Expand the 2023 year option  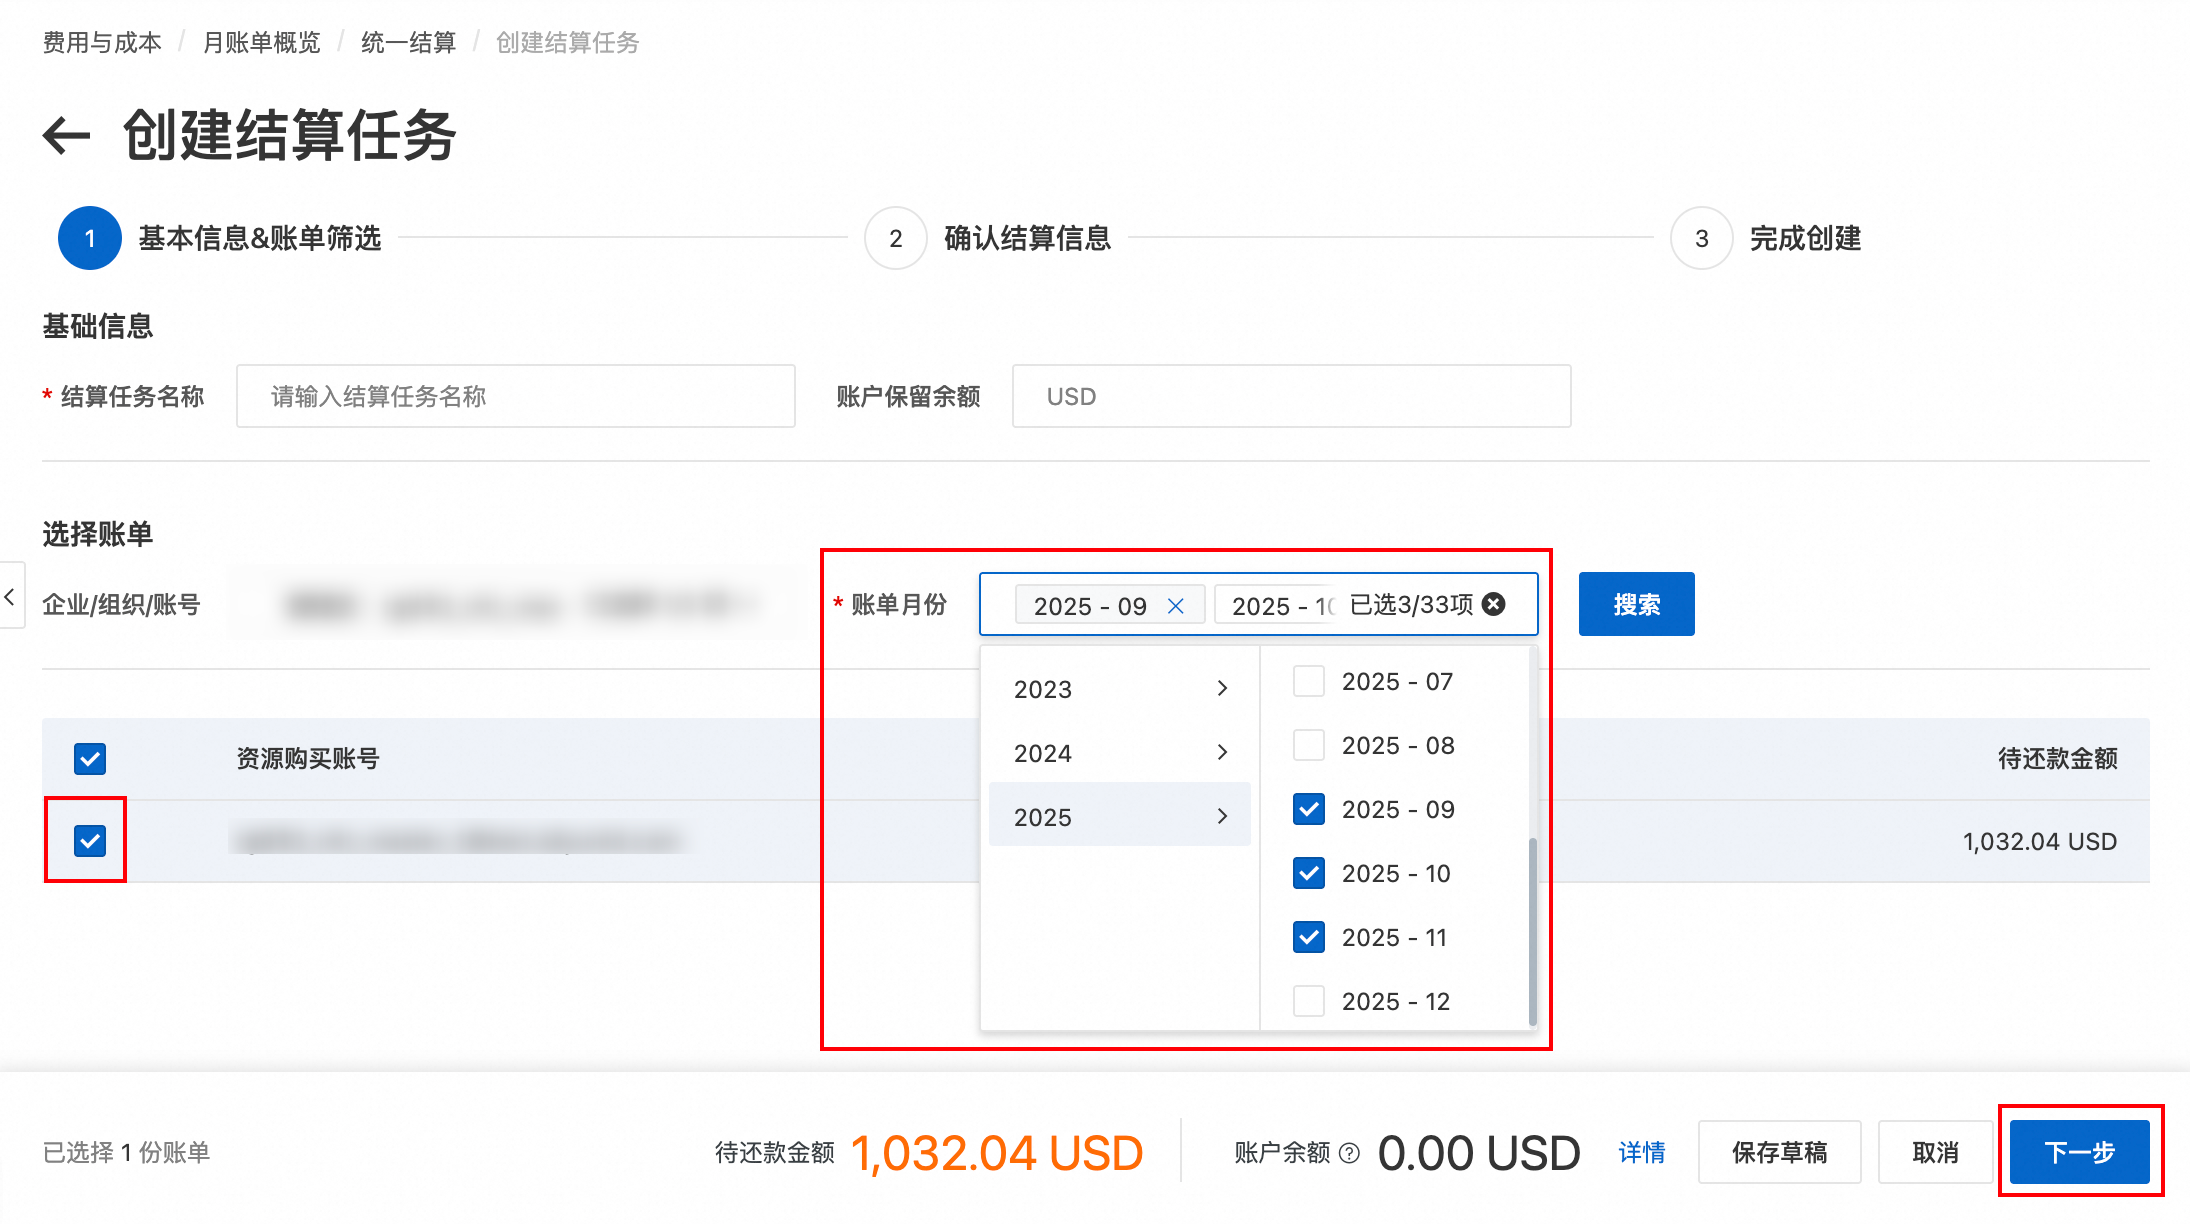[1119, 689]
